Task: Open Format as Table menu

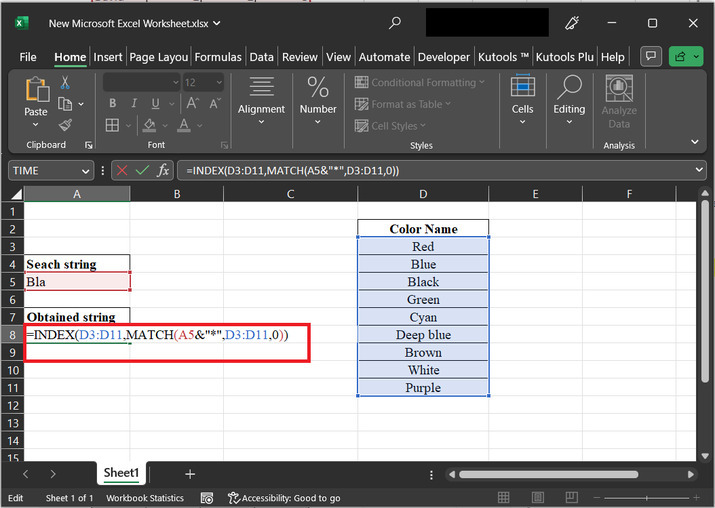Action: click(x=403, y=104)
